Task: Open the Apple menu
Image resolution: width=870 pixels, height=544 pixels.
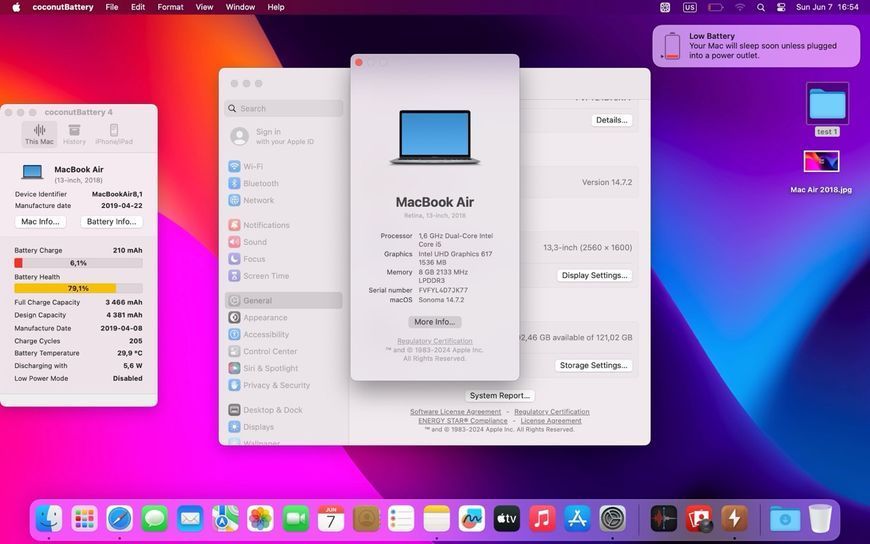Action: tap(16, 7)
